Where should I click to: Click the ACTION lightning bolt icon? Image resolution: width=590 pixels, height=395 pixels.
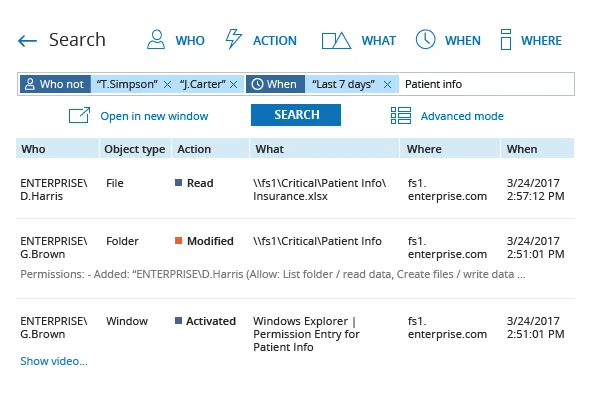tap(233, 39)
